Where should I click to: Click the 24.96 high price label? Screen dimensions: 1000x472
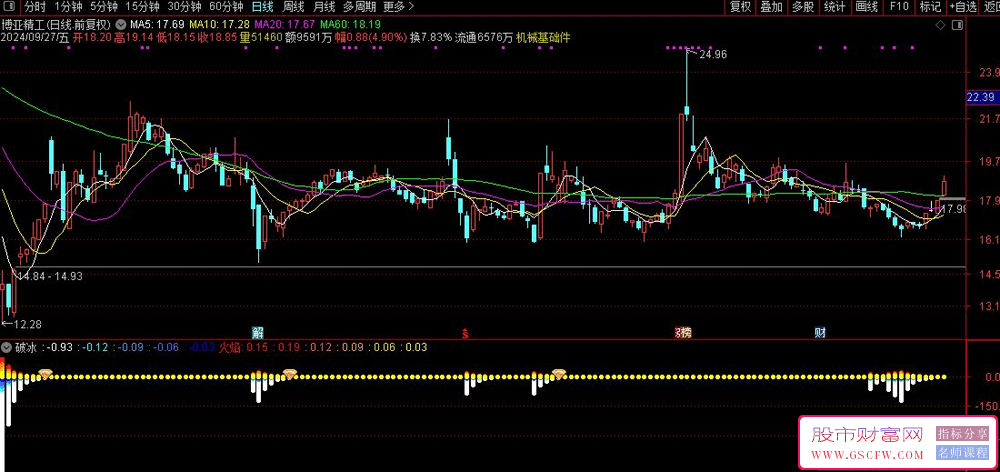click(713, 55)
